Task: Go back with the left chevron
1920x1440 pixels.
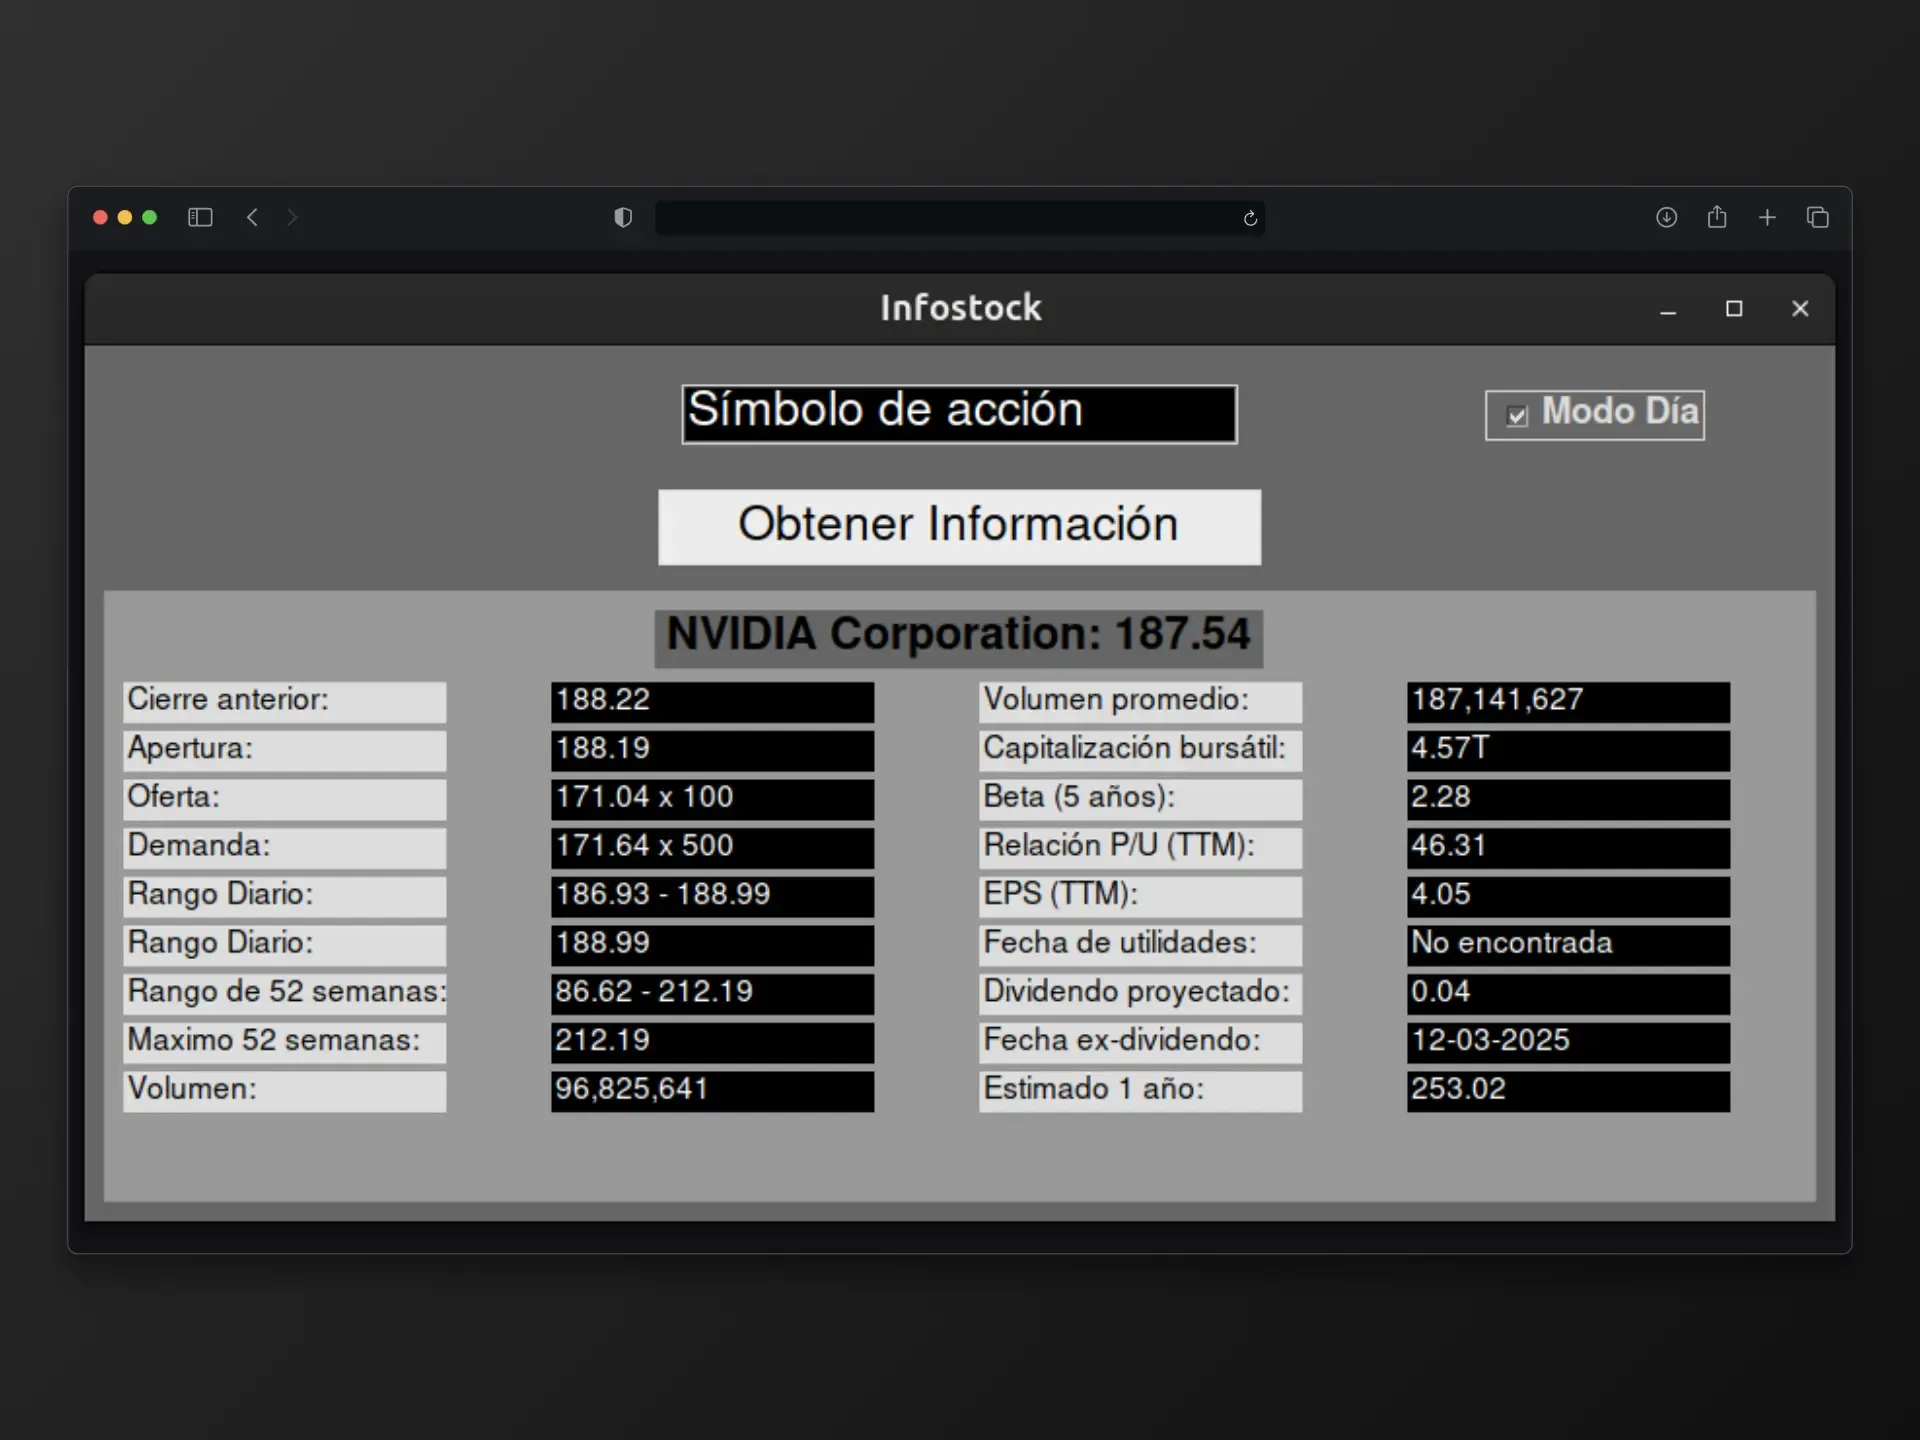Action: [x=252, y=217]
